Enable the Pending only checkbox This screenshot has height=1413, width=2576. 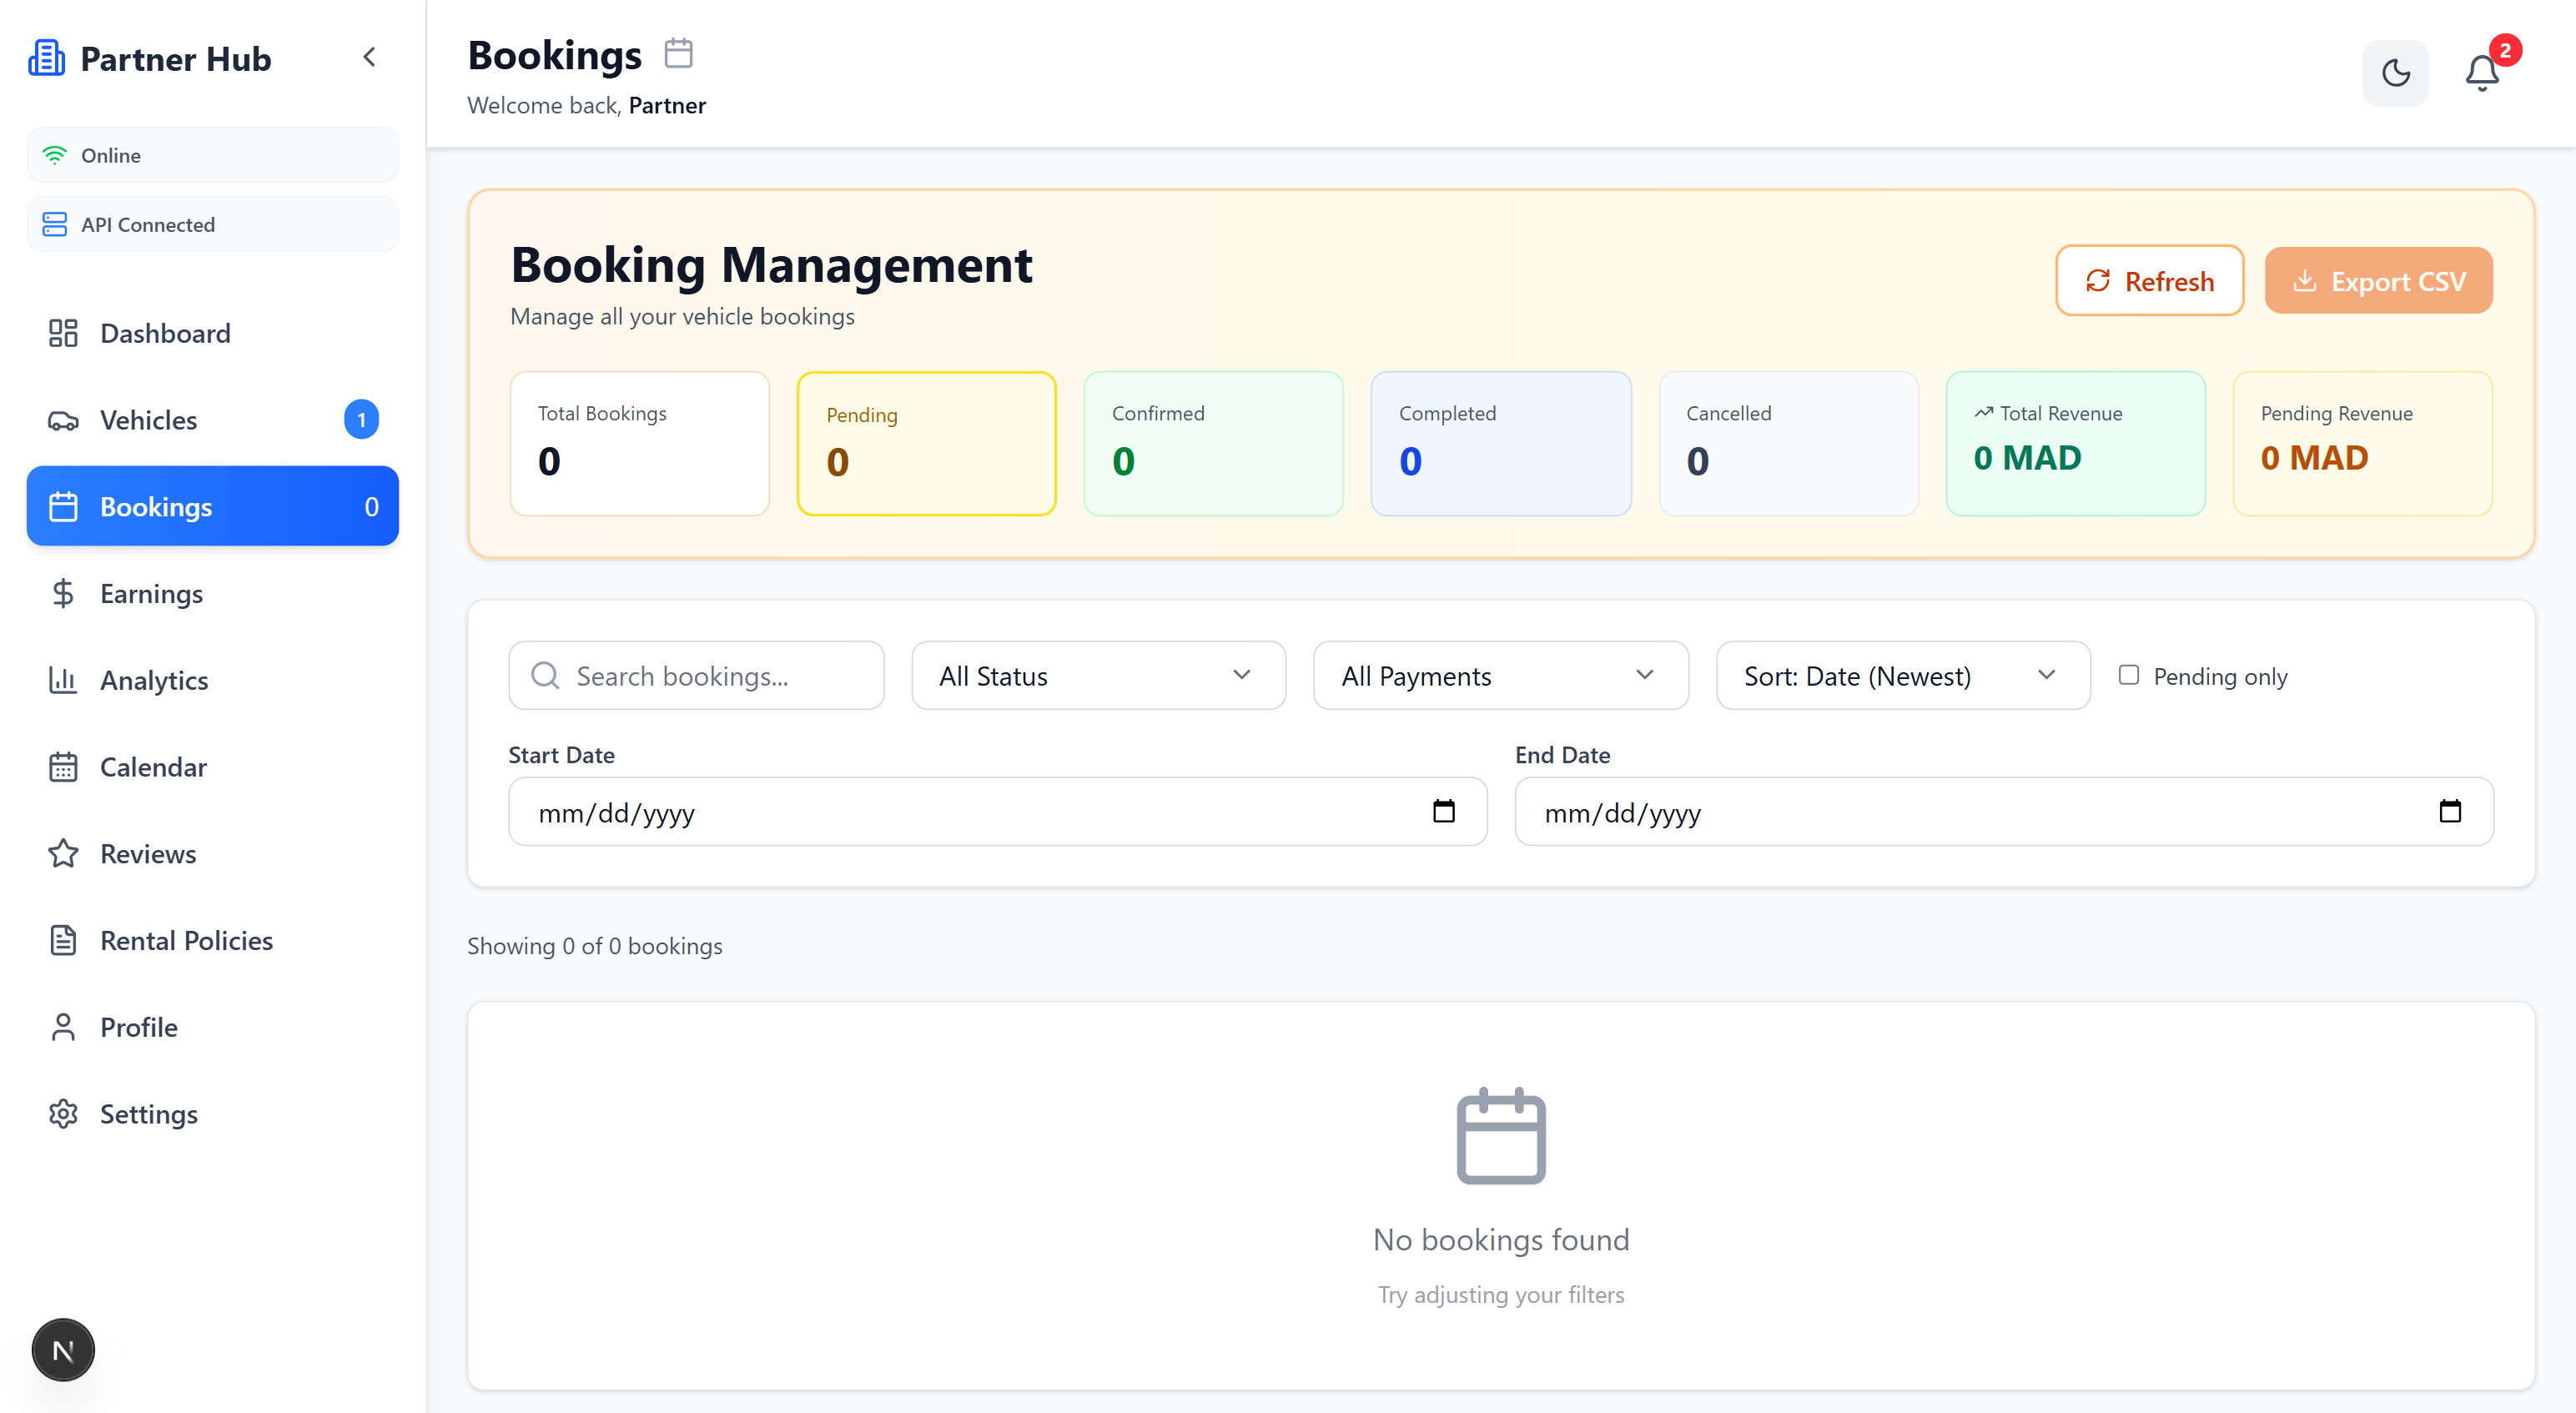[2129, 675]
